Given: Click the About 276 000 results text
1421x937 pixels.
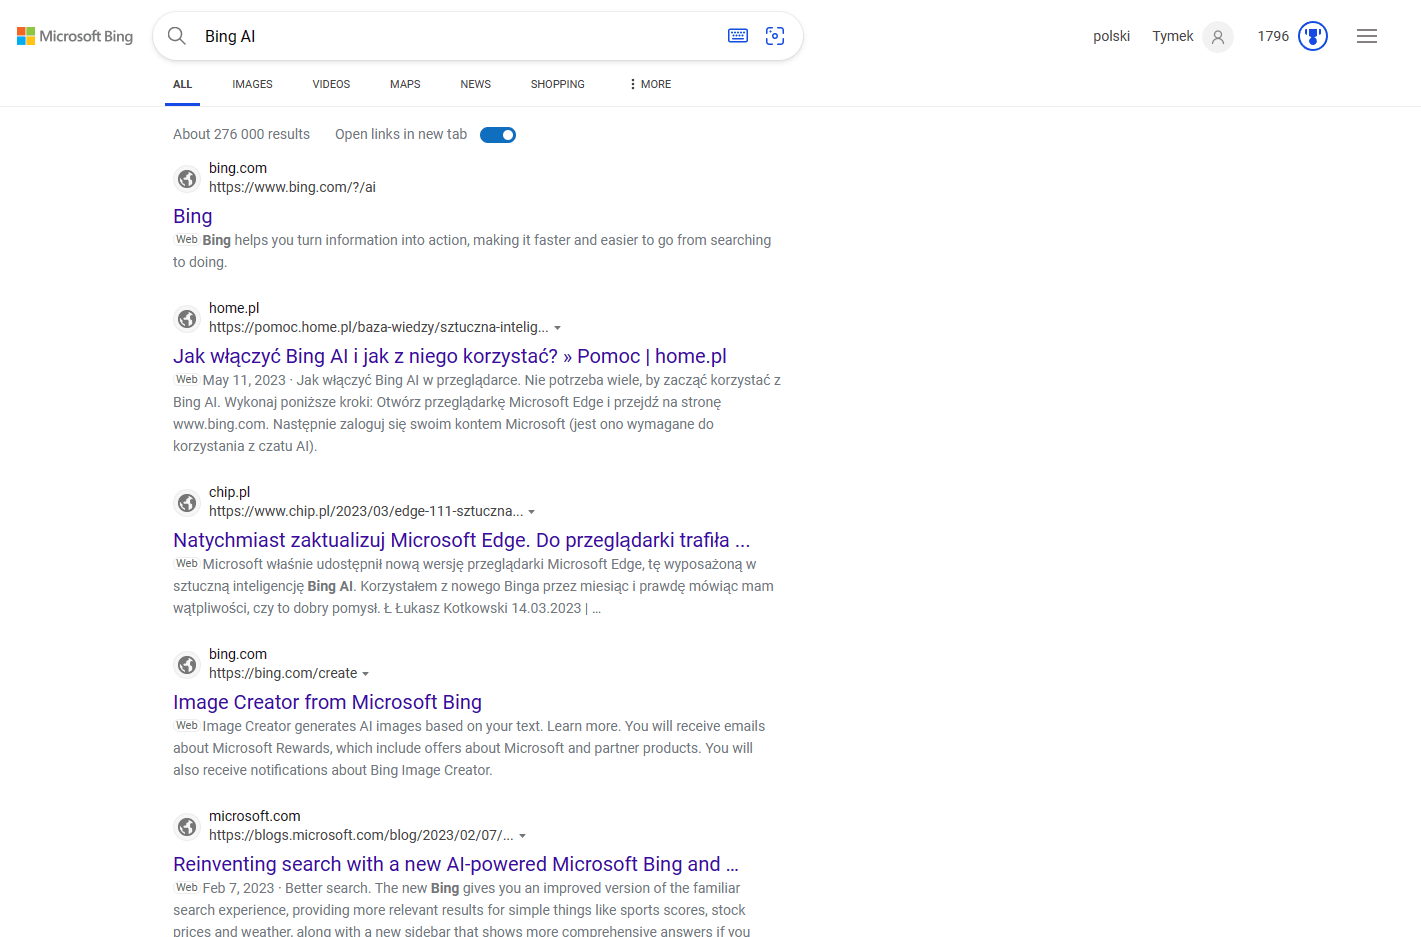Looking at the screenshot, I should click(241, 134).
